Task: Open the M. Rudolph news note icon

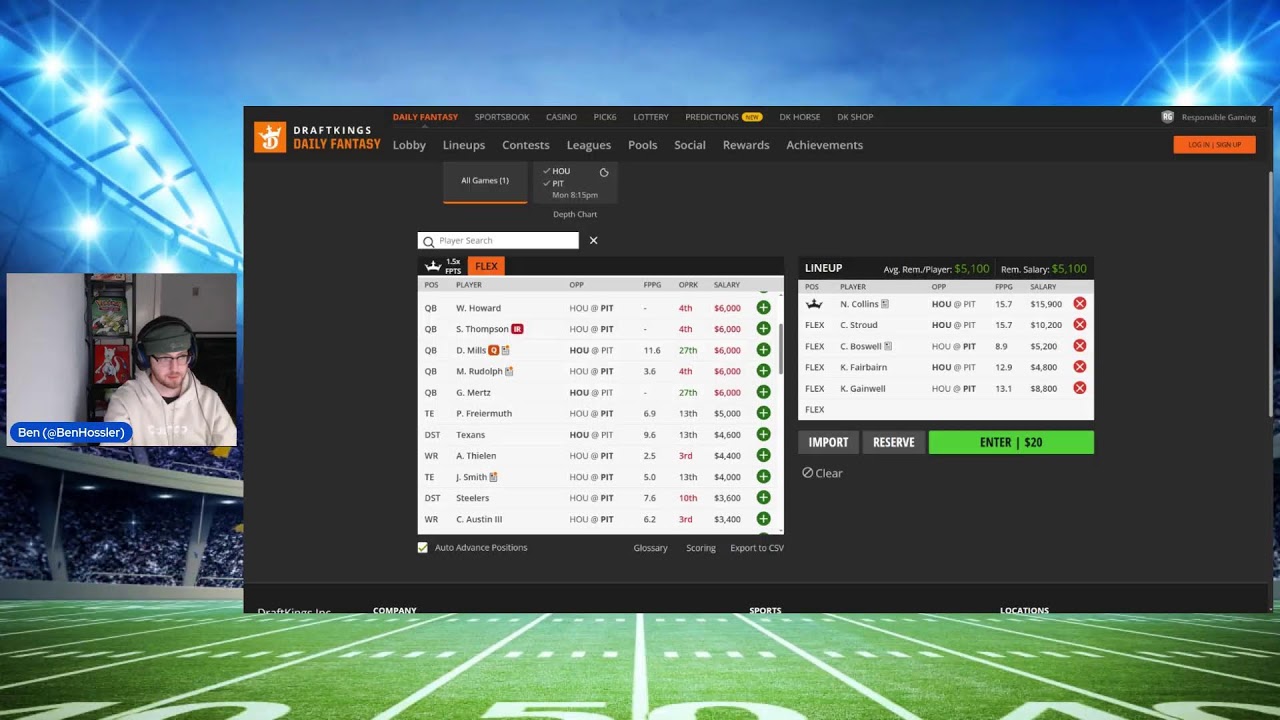Action: (509, 371)
